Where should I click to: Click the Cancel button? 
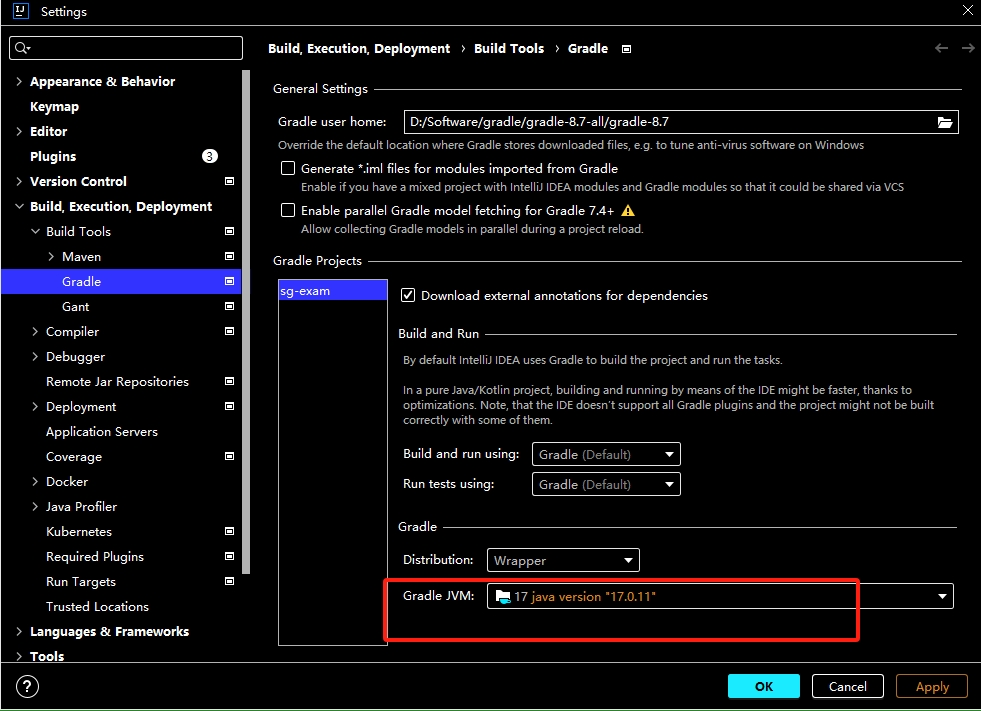pyautogui.click(x=848, y=686)
